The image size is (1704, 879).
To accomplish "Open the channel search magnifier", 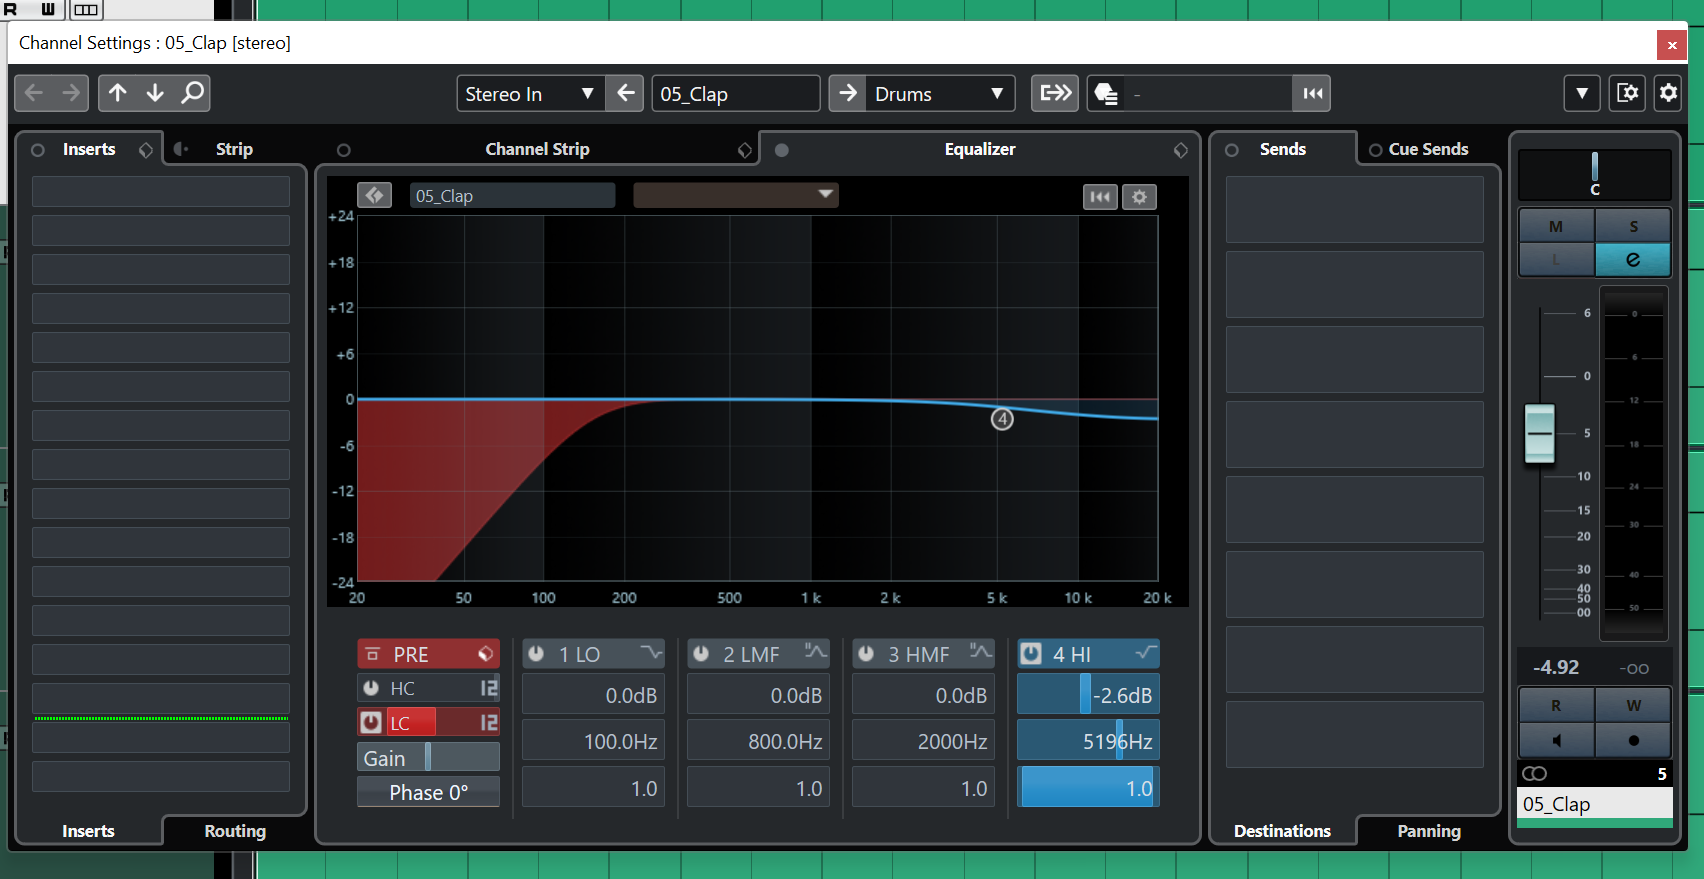I will click(192, 93).
